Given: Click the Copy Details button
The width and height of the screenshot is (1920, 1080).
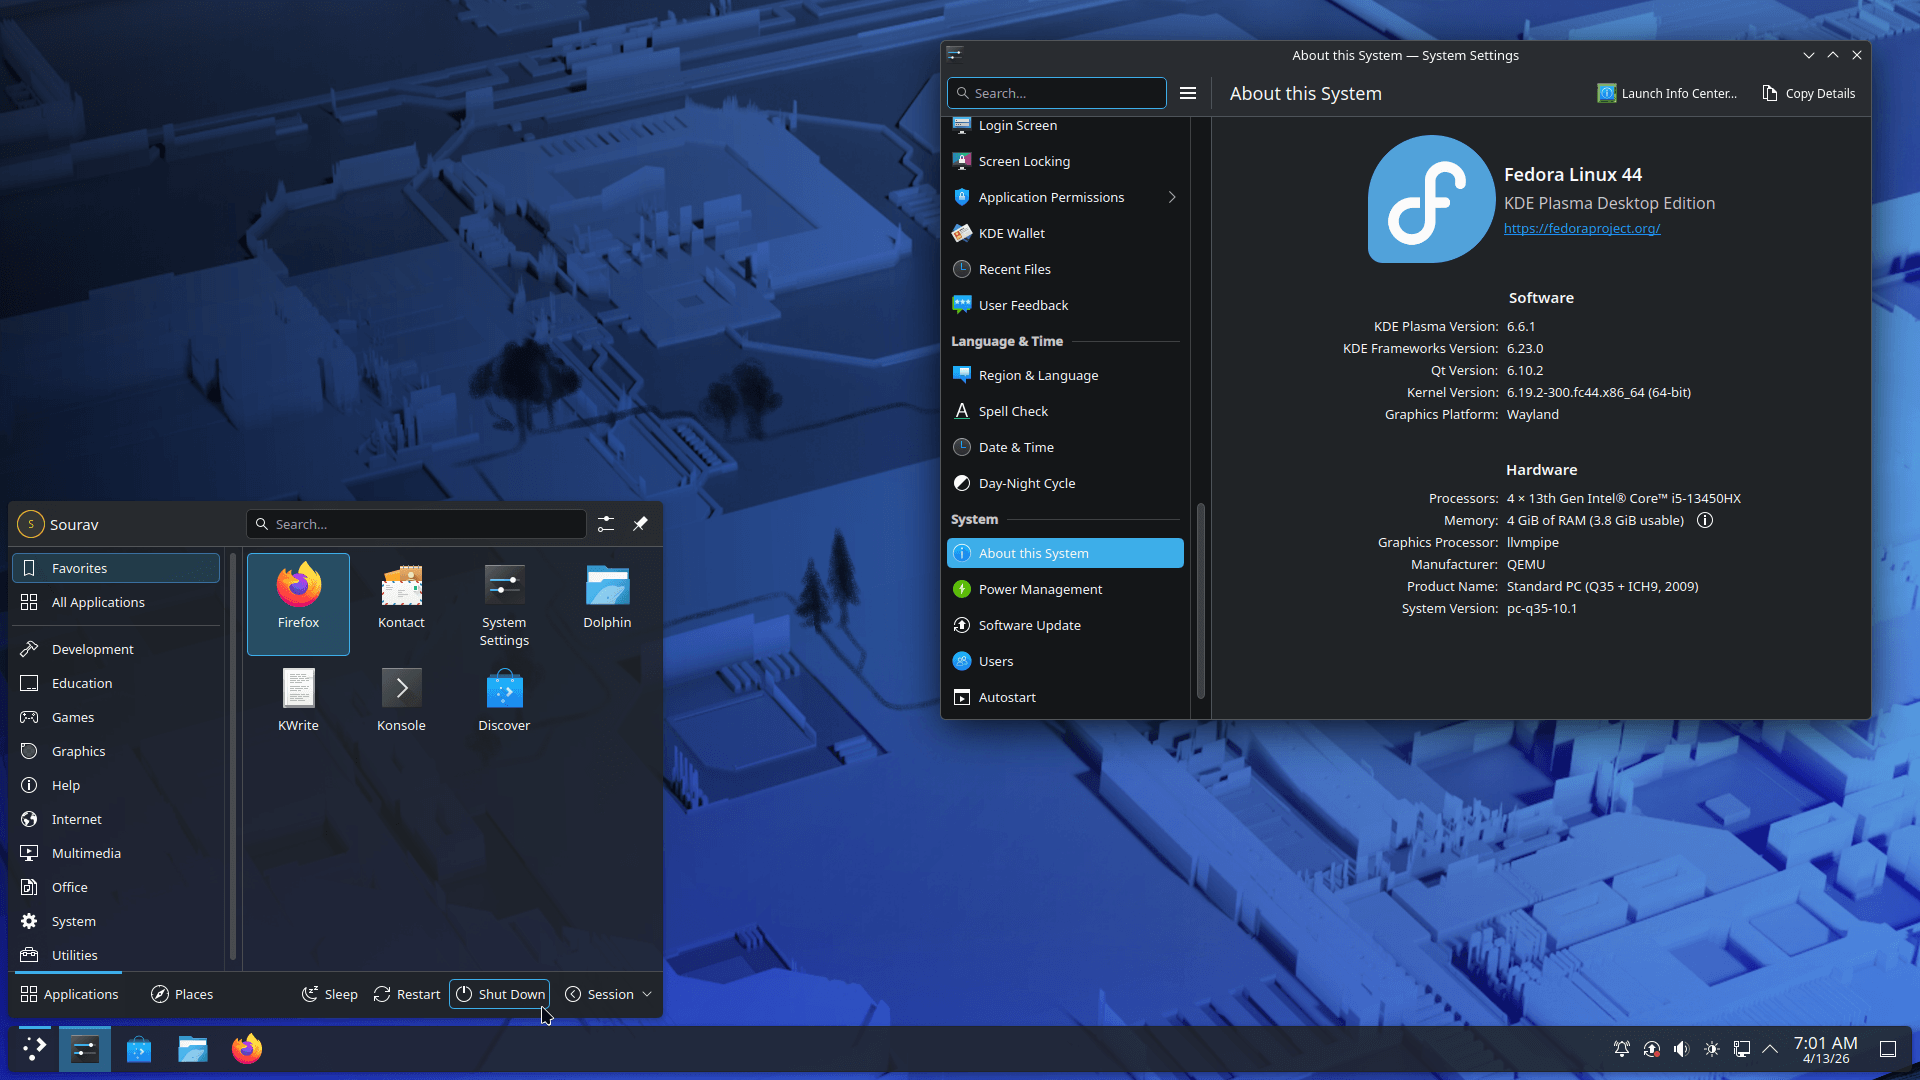Looking at the screenshot, I should point(1808,93).
